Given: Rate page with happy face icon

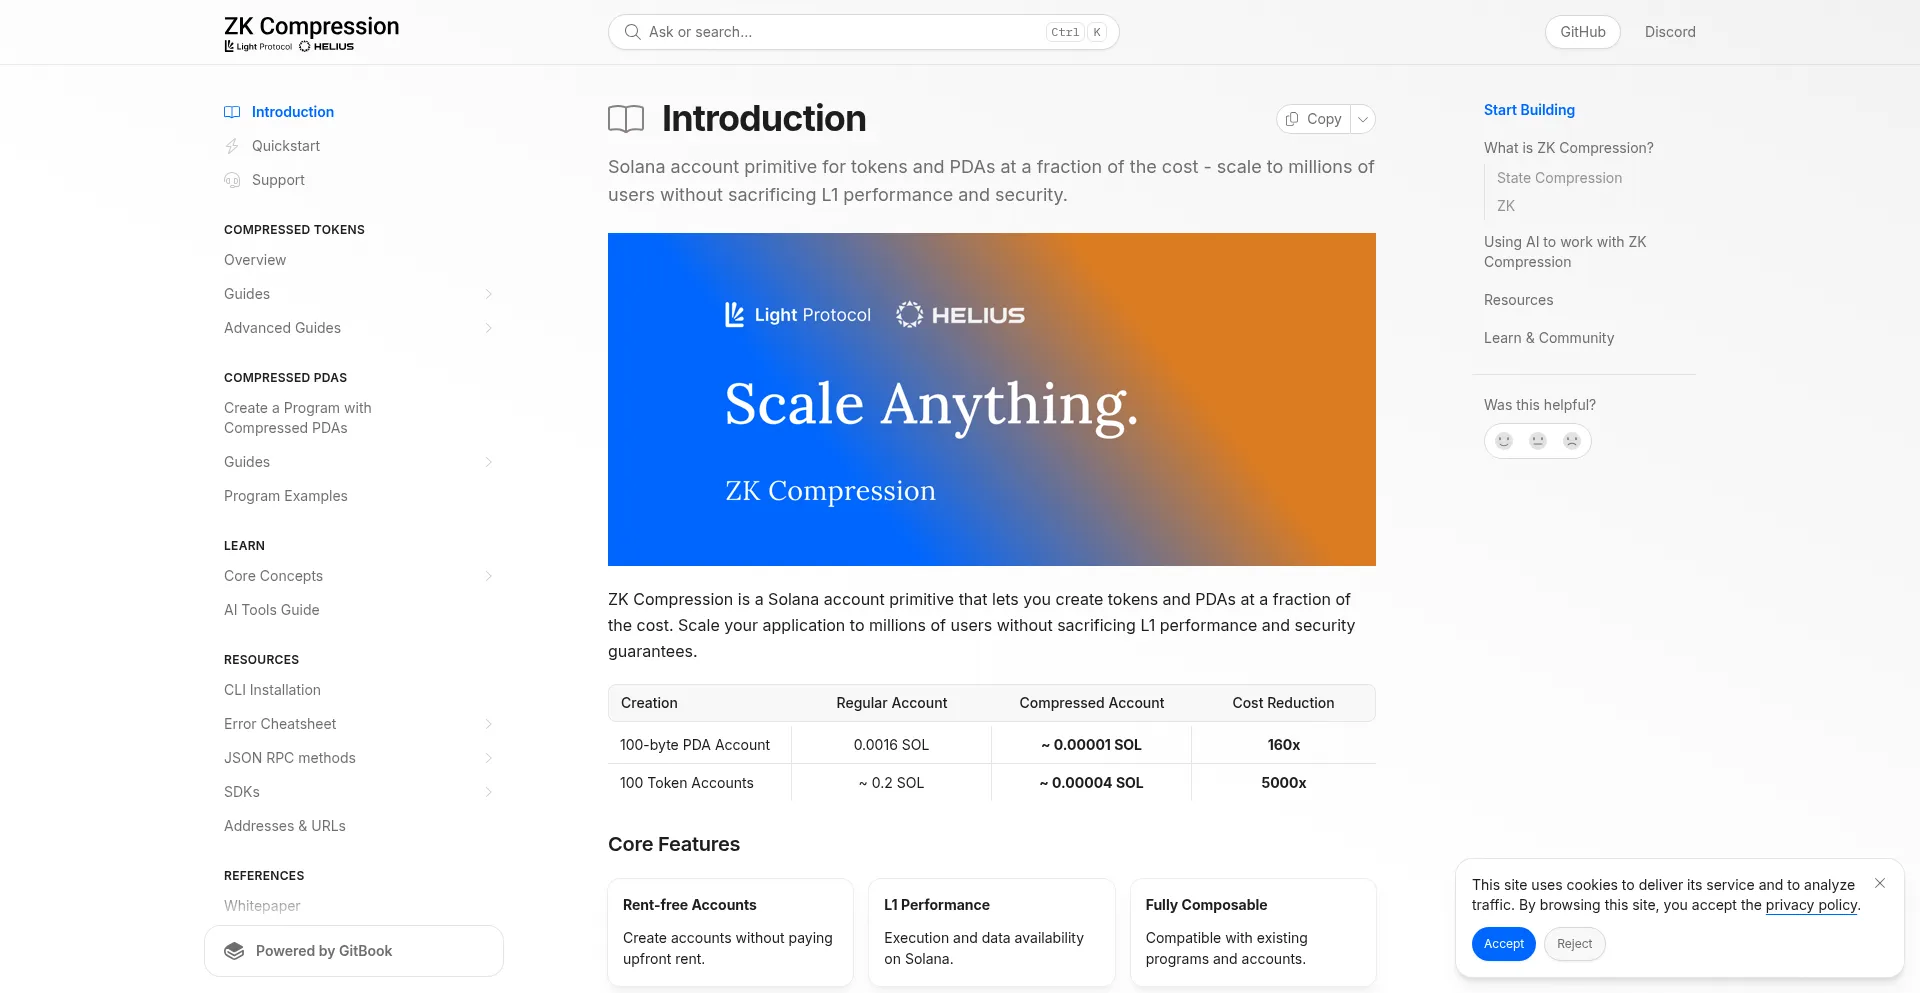Looking at the screenshot, I should coord(1504,441).
